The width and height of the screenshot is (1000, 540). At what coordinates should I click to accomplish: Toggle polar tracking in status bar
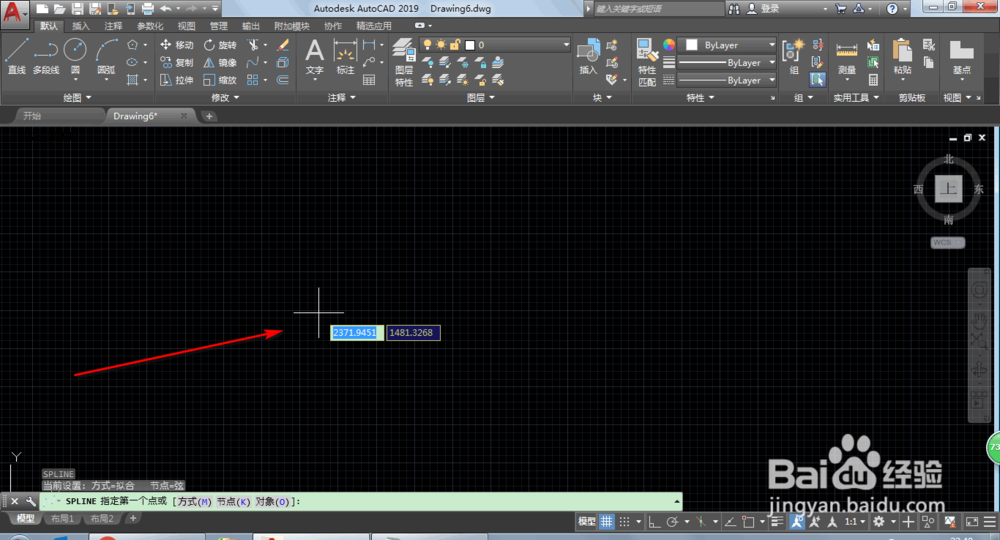point(672,522)
